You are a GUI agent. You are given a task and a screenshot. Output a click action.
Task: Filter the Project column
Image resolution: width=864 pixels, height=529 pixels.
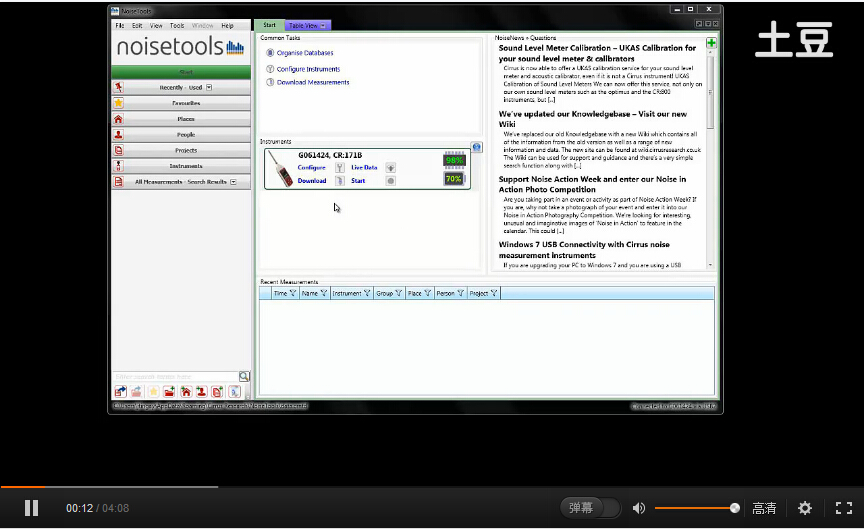pos(494,293)
